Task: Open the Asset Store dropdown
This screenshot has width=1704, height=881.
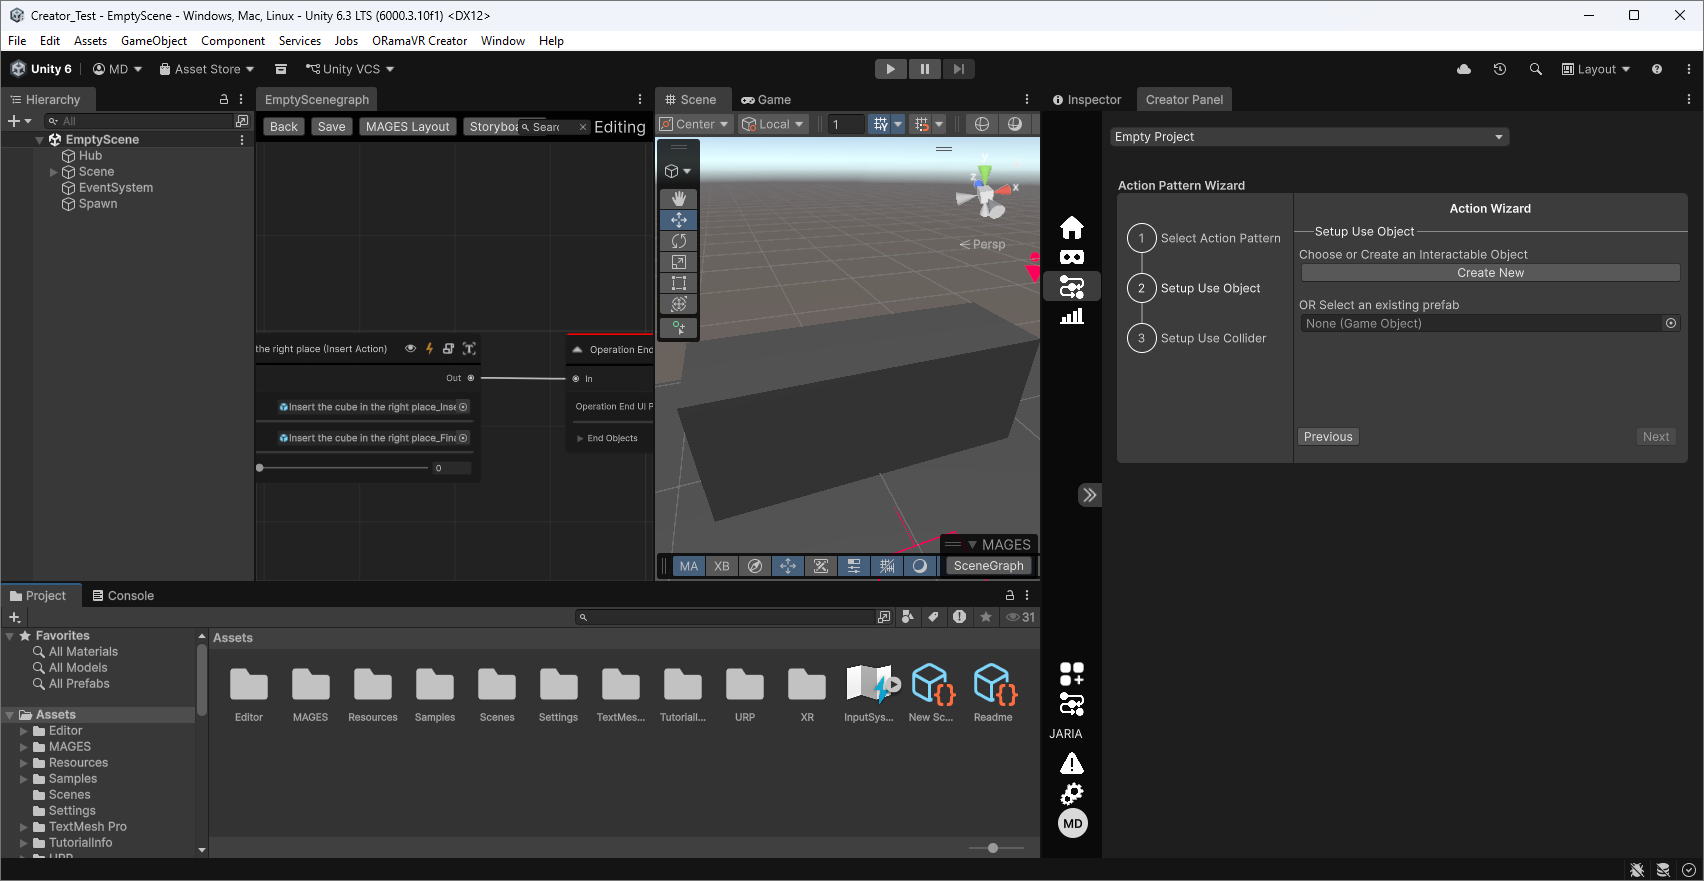Action: coord(207,69)
